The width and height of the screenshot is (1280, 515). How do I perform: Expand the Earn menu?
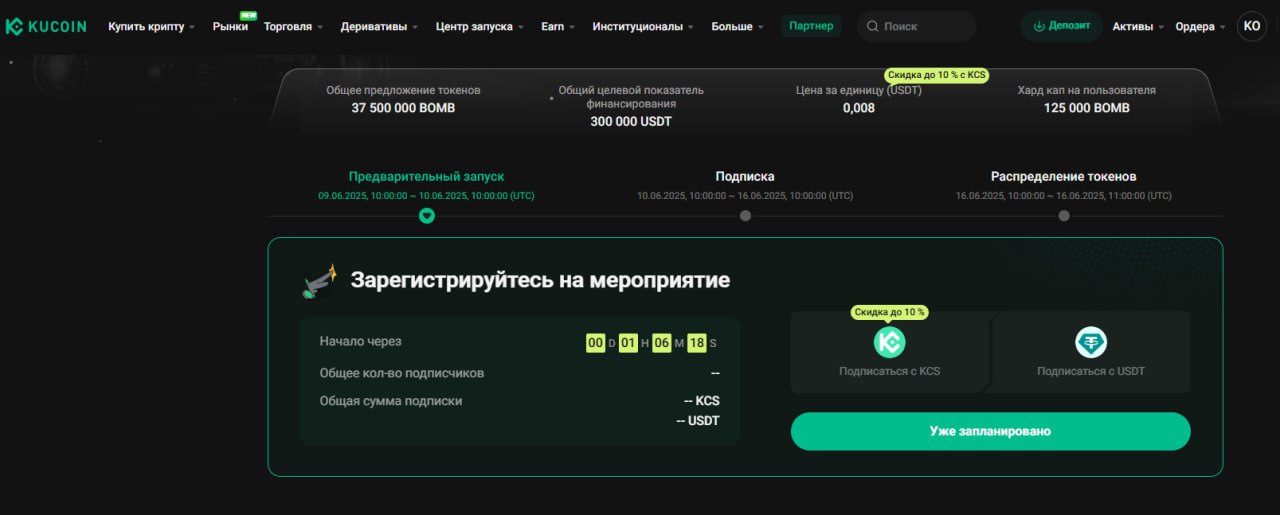(558, 27)
